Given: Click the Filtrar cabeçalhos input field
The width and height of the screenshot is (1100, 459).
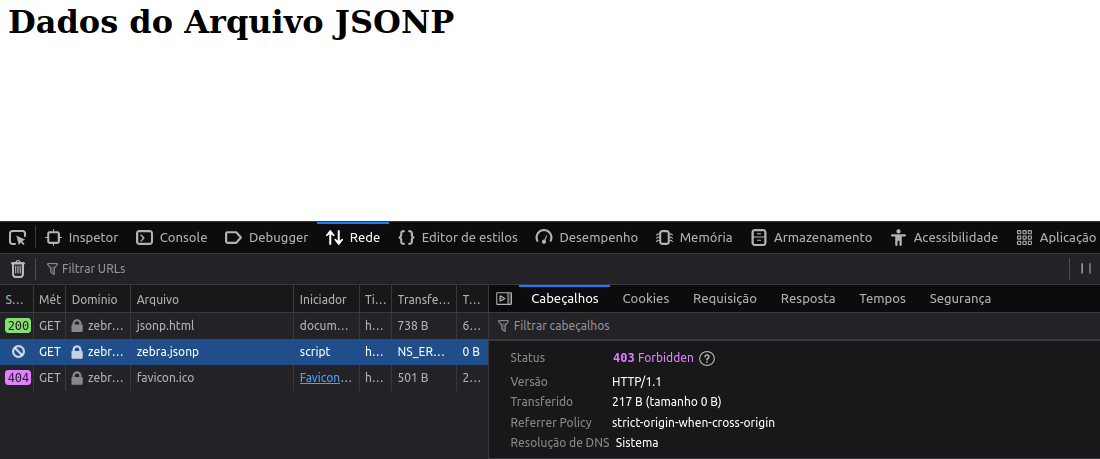Looking at the screenshot, I should click(700, 326).
